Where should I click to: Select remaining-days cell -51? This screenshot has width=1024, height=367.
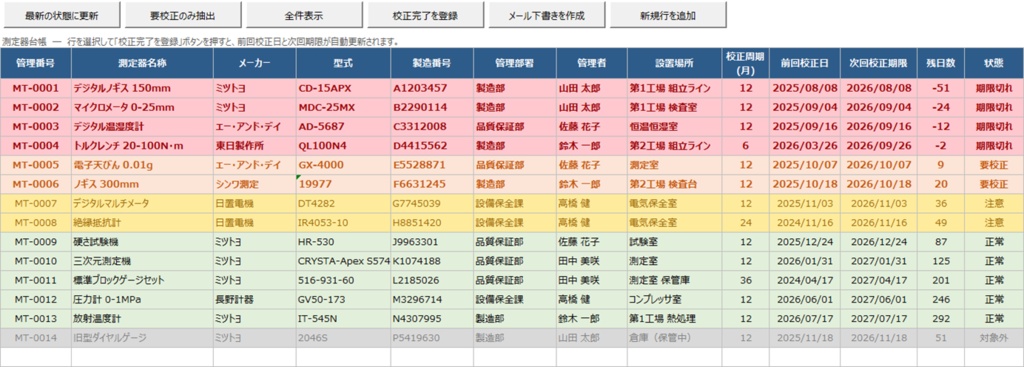tap(941, 88)
